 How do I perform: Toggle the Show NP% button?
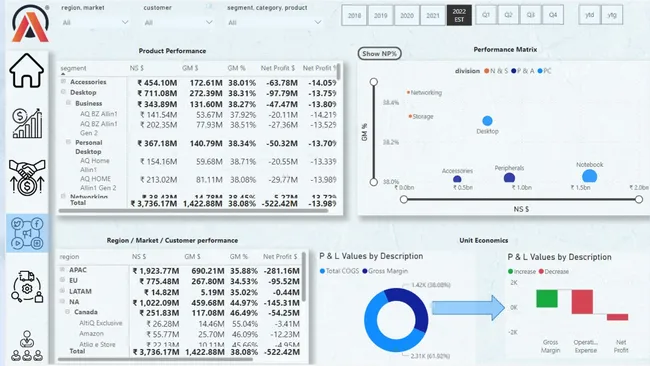tap(379, 53)
